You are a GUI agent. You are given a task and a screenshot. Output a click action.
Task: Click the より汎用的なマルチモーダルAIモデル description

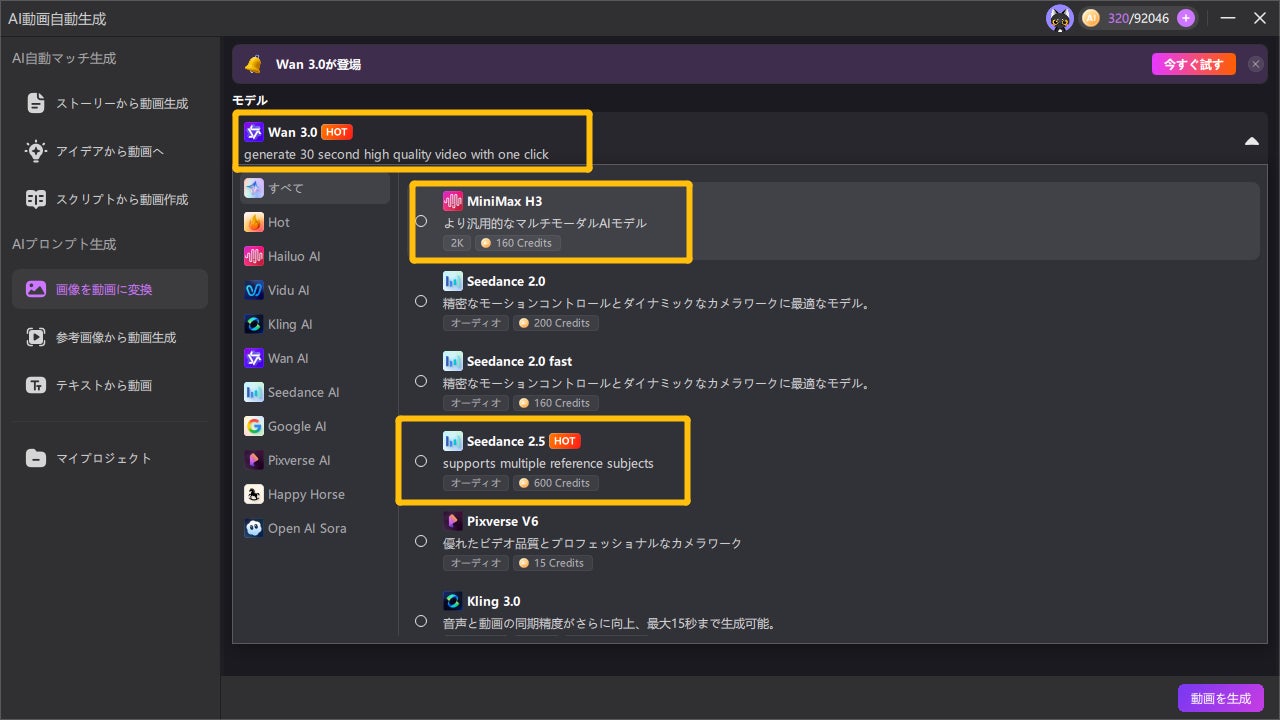point(545,223)
